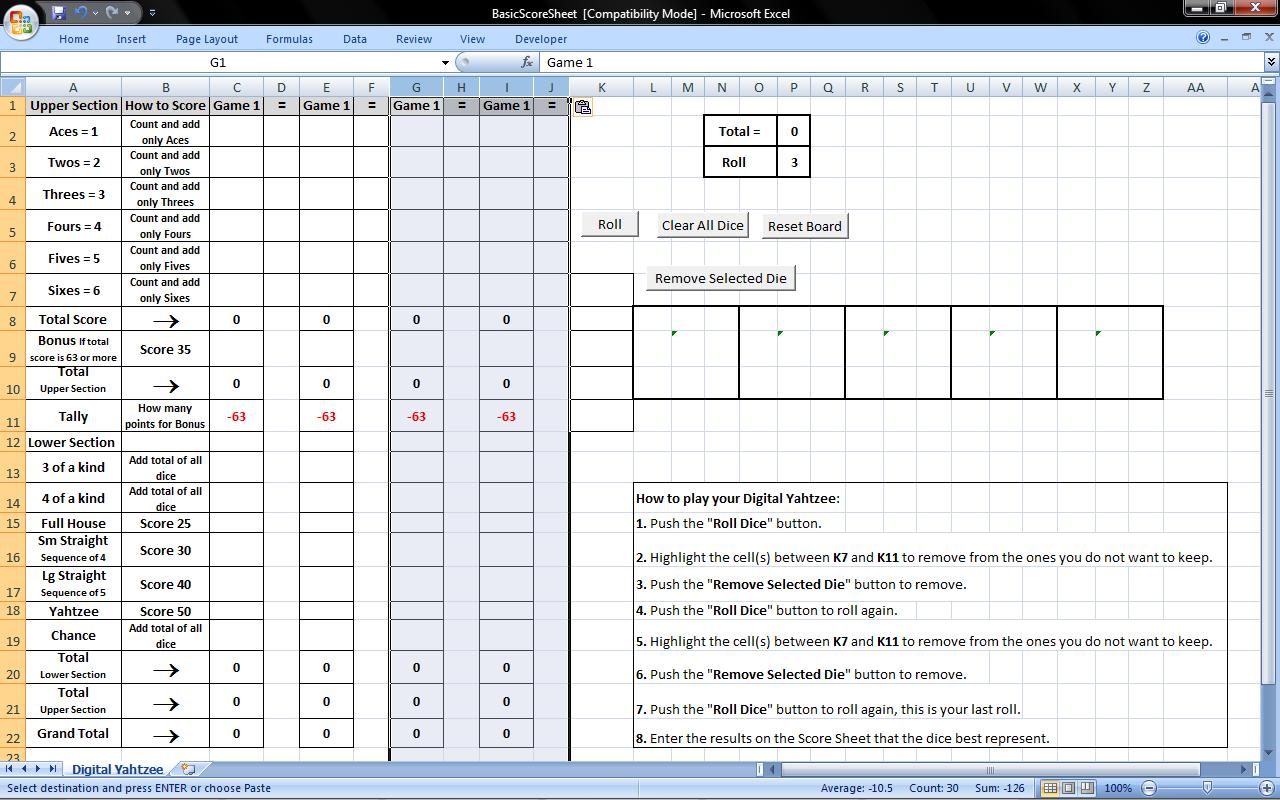The height and width of the screenshot is (800, 1280).
Task: Insert a new worksheet tab
Action: (187, 769)
